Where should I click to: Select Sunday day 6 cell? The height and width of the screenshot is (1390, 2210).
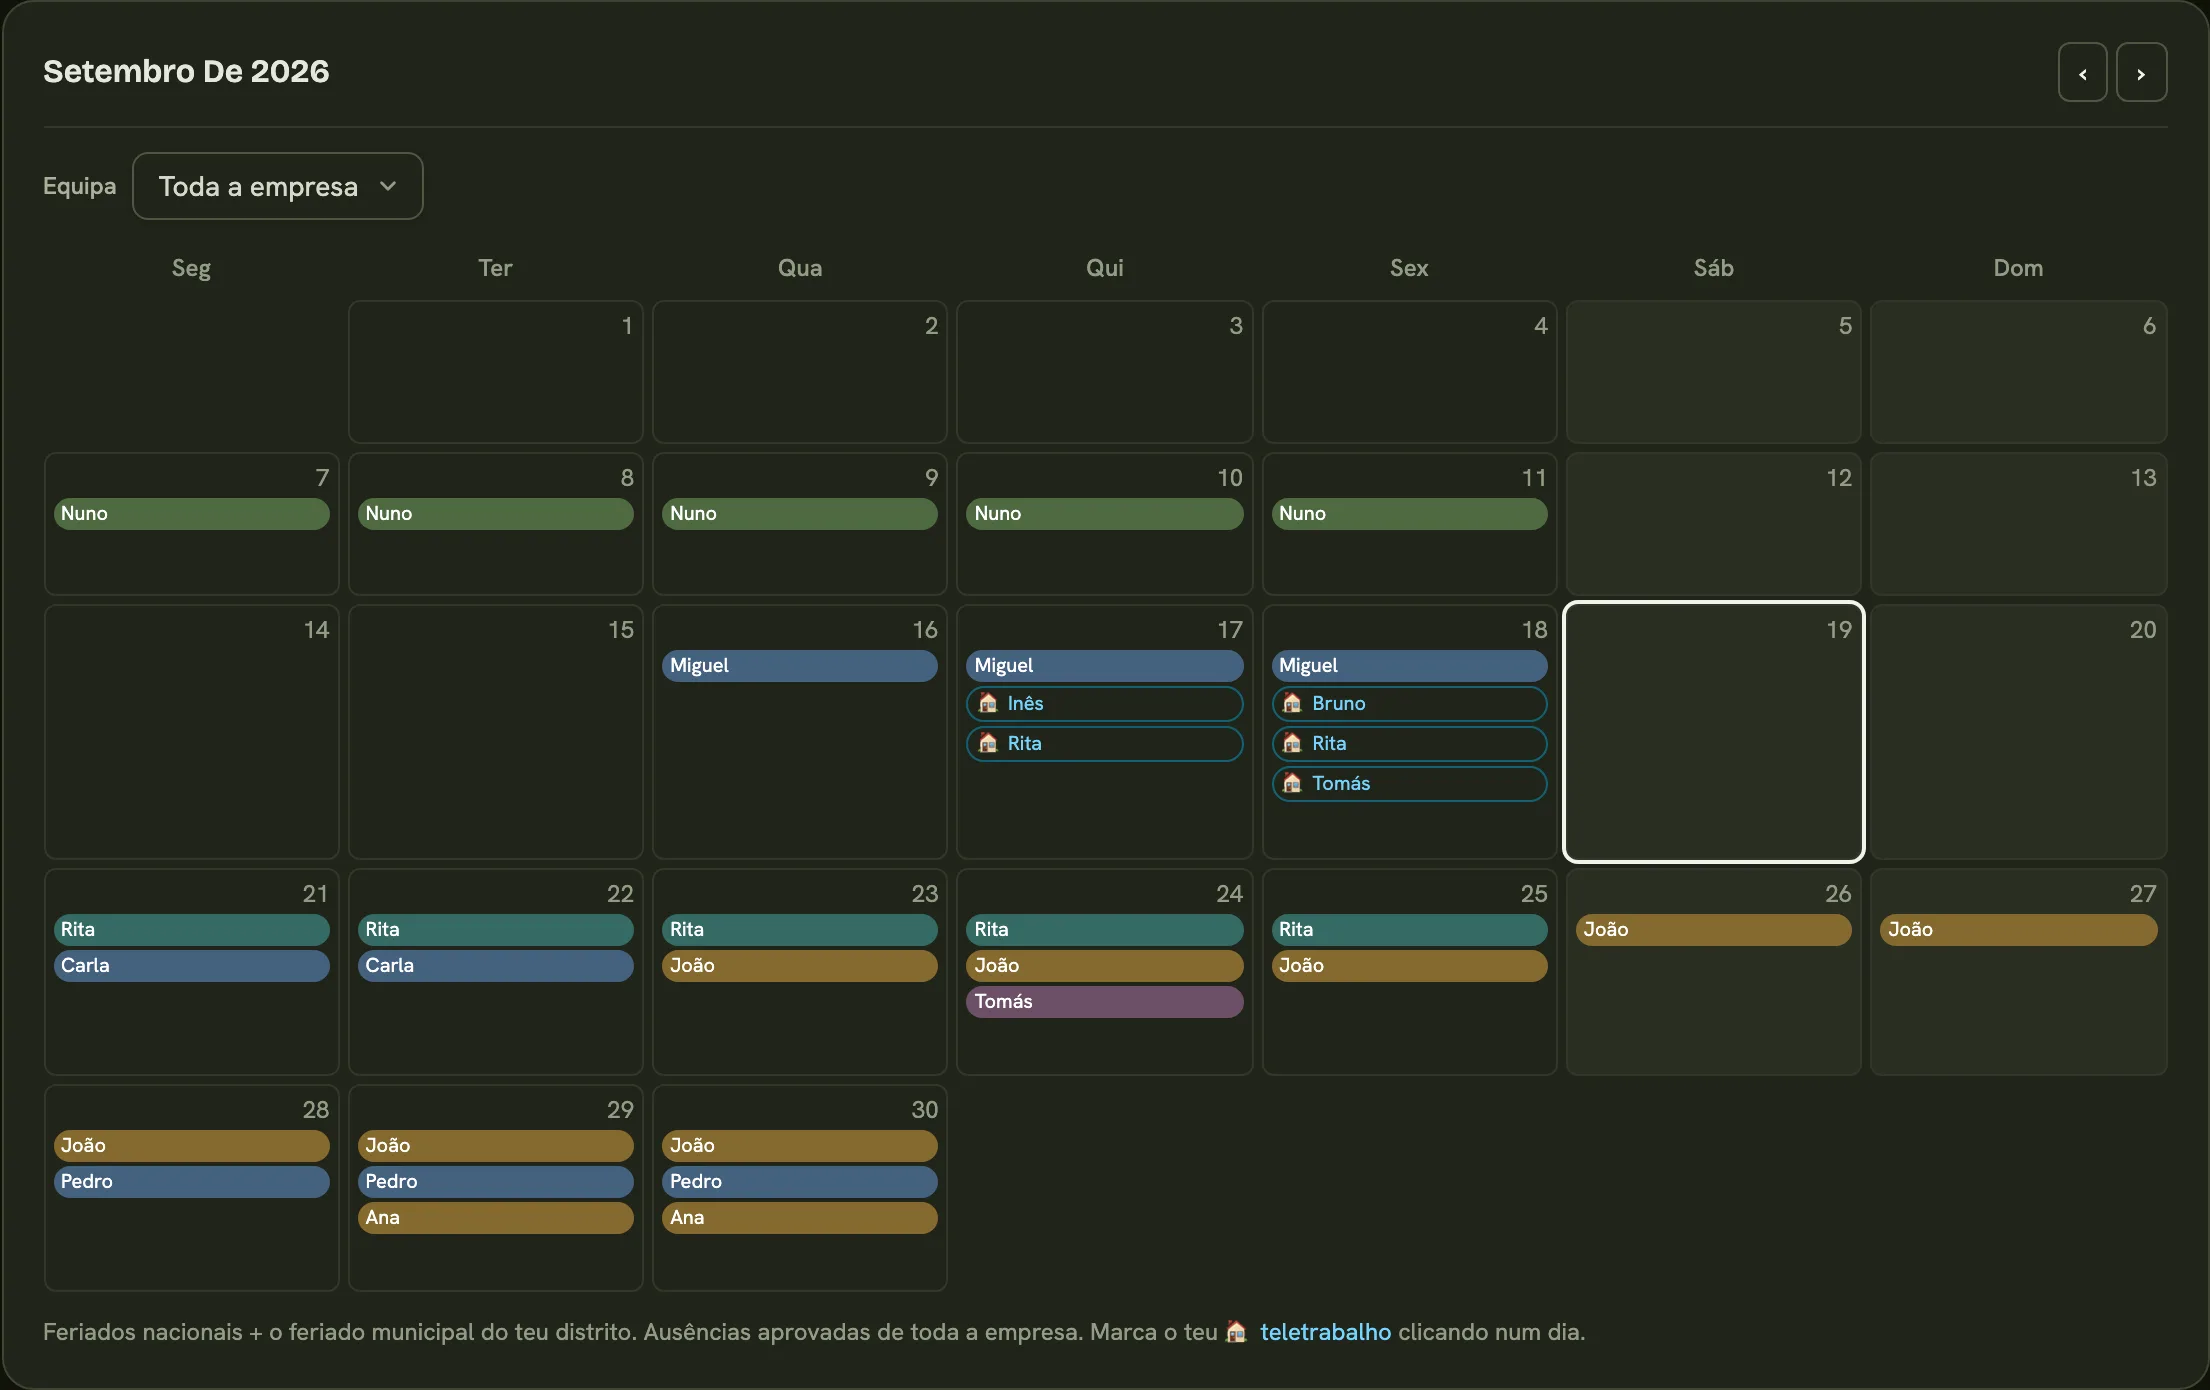pos(2018,372)
